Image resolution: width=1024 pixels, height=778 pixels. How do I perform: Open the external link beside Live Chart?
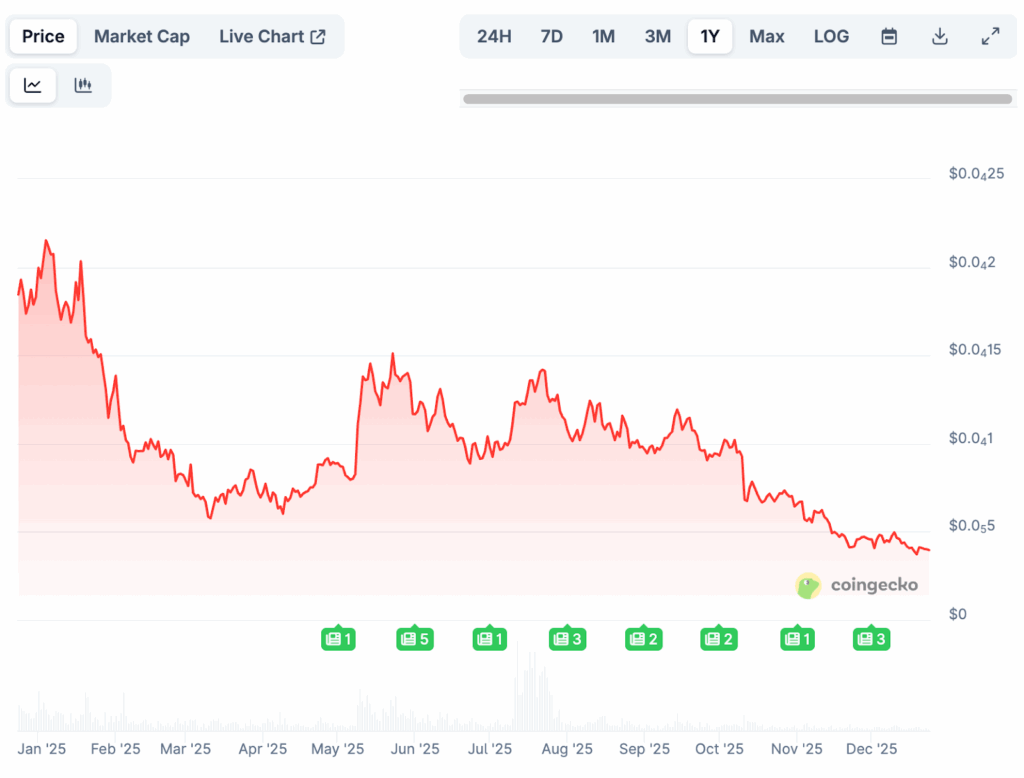(318, 36)
